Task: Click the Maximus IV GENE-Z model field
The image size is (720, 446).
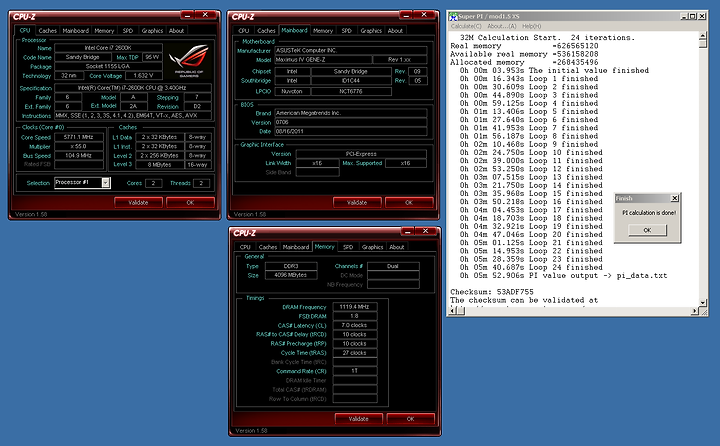Action: pyautogui.click(x=323, y=60)
